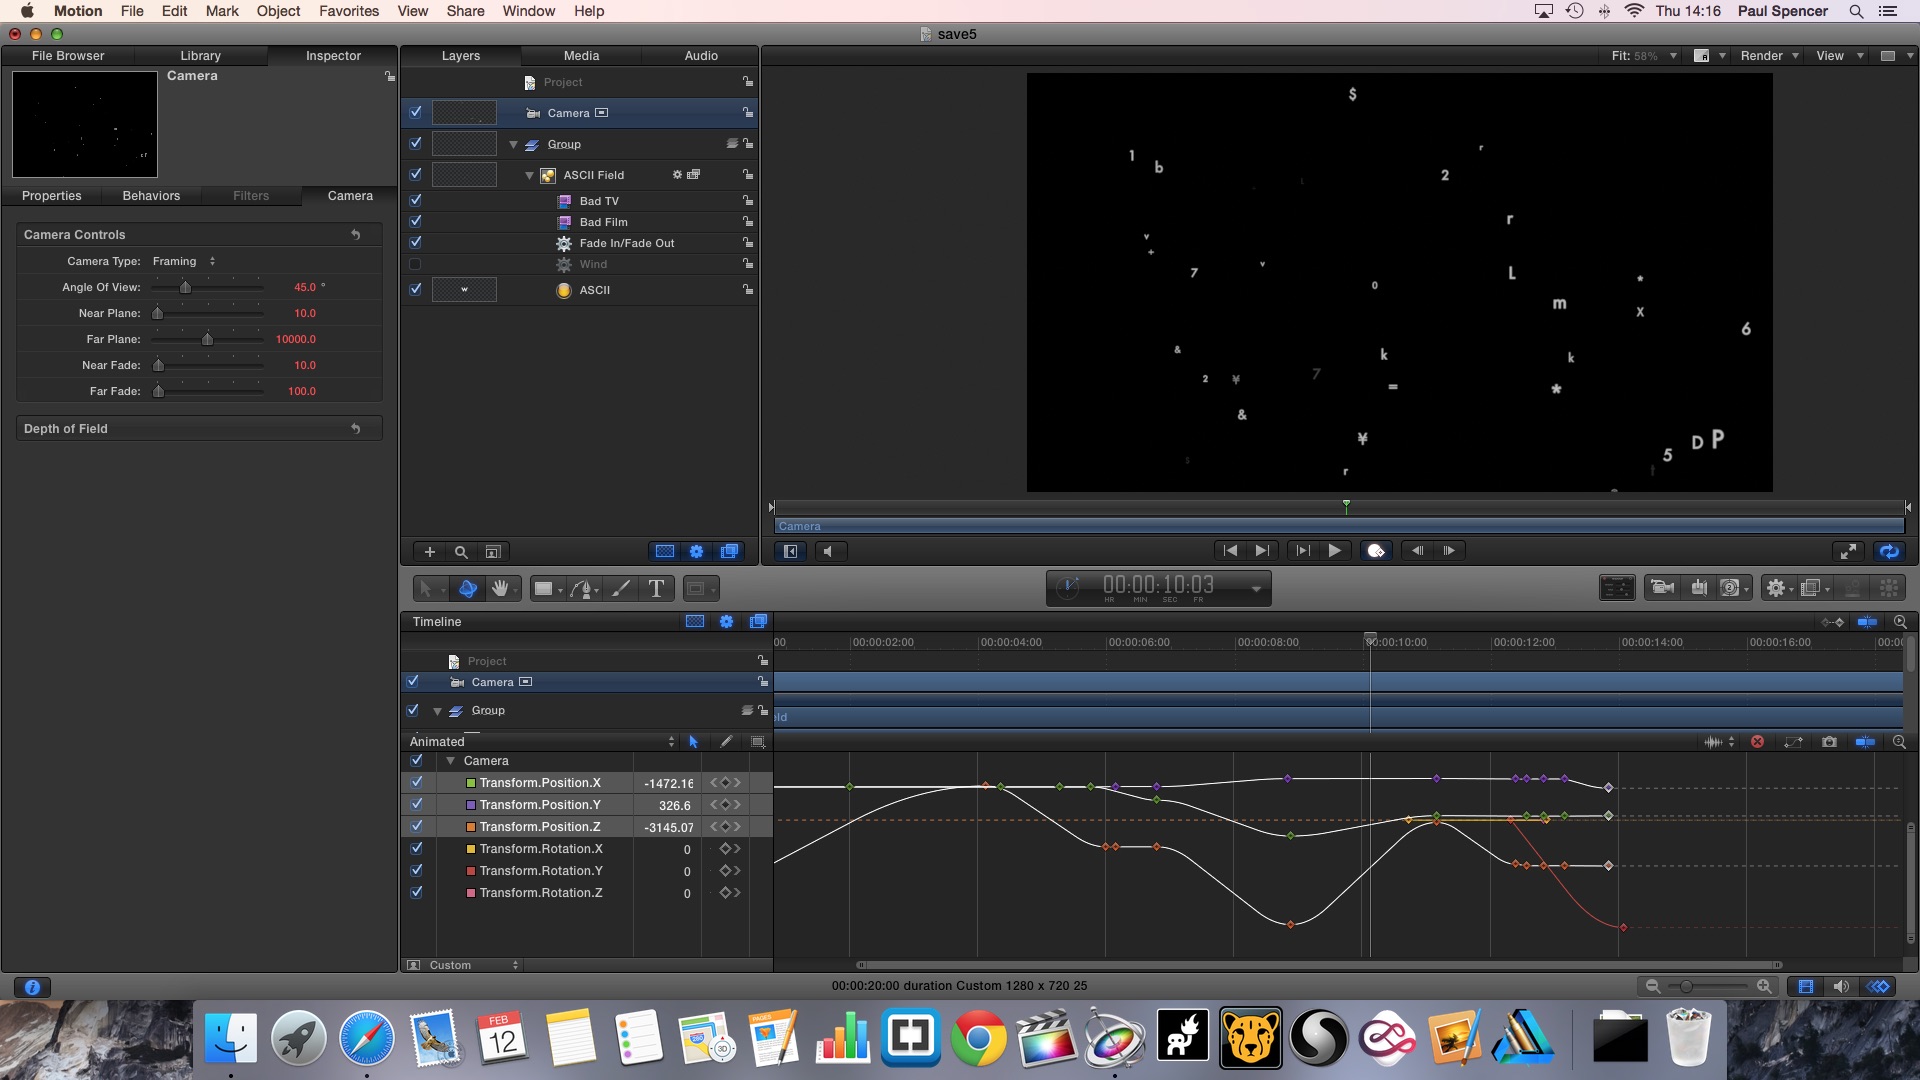Disable Transform.Rotation.X curve checkbox

point(417,849)
